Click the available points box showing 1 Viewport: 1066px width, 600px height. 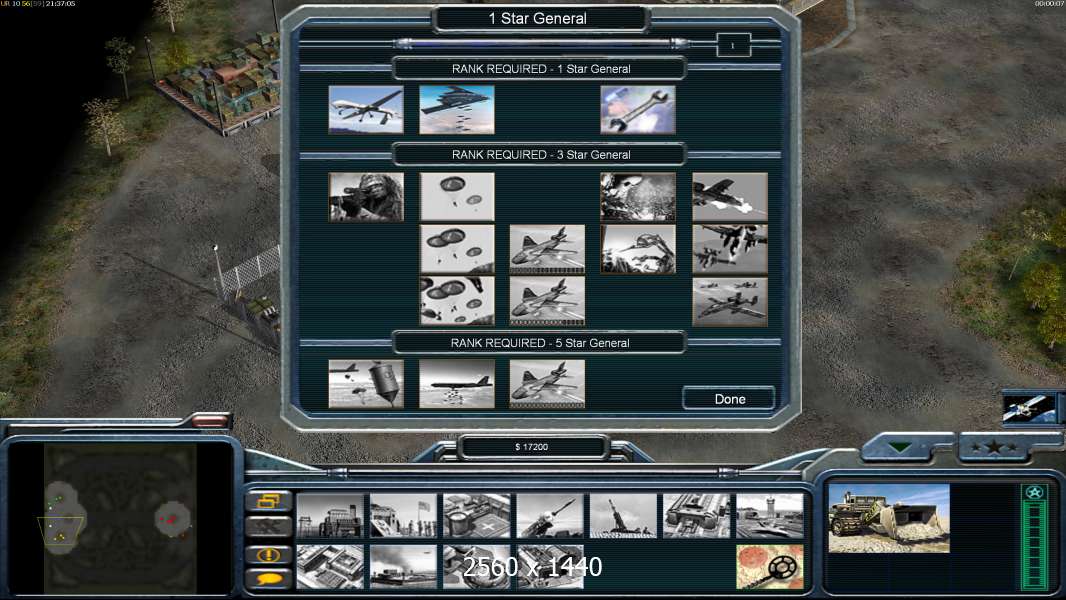(x=733, y=46)
